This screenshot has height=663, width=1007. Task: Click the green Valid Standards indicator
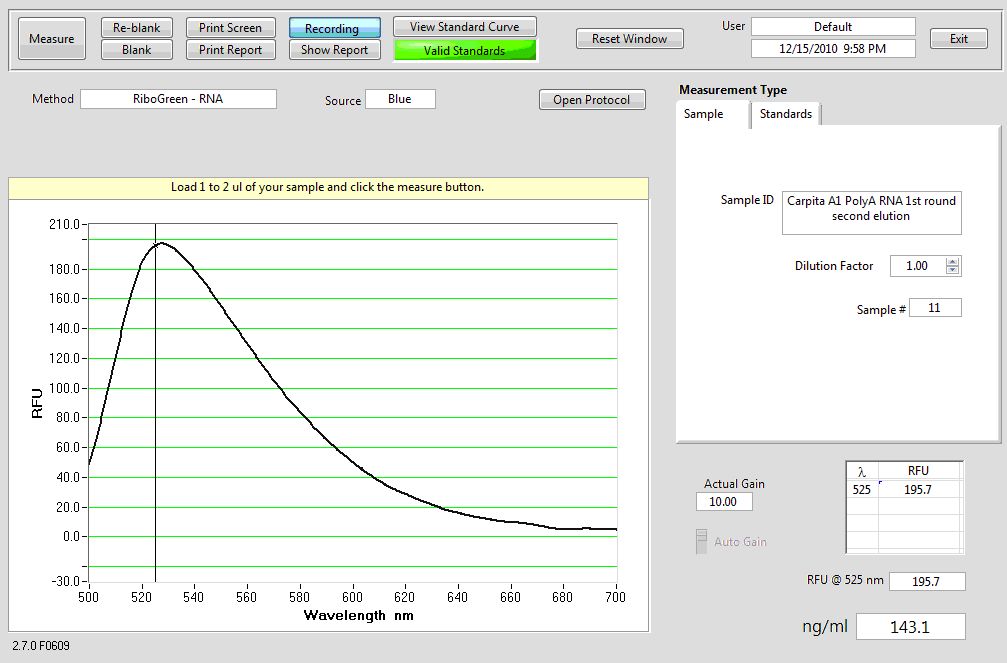(x=465, y=50)
